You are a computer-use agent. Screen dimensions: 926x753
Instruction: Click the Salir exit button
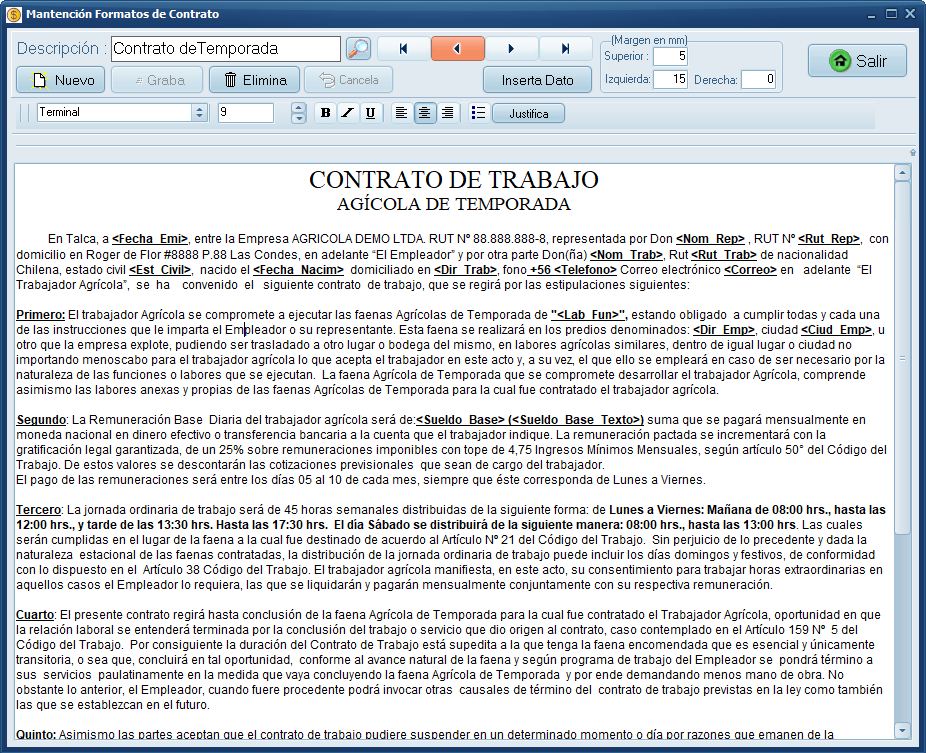pos(857,61)
